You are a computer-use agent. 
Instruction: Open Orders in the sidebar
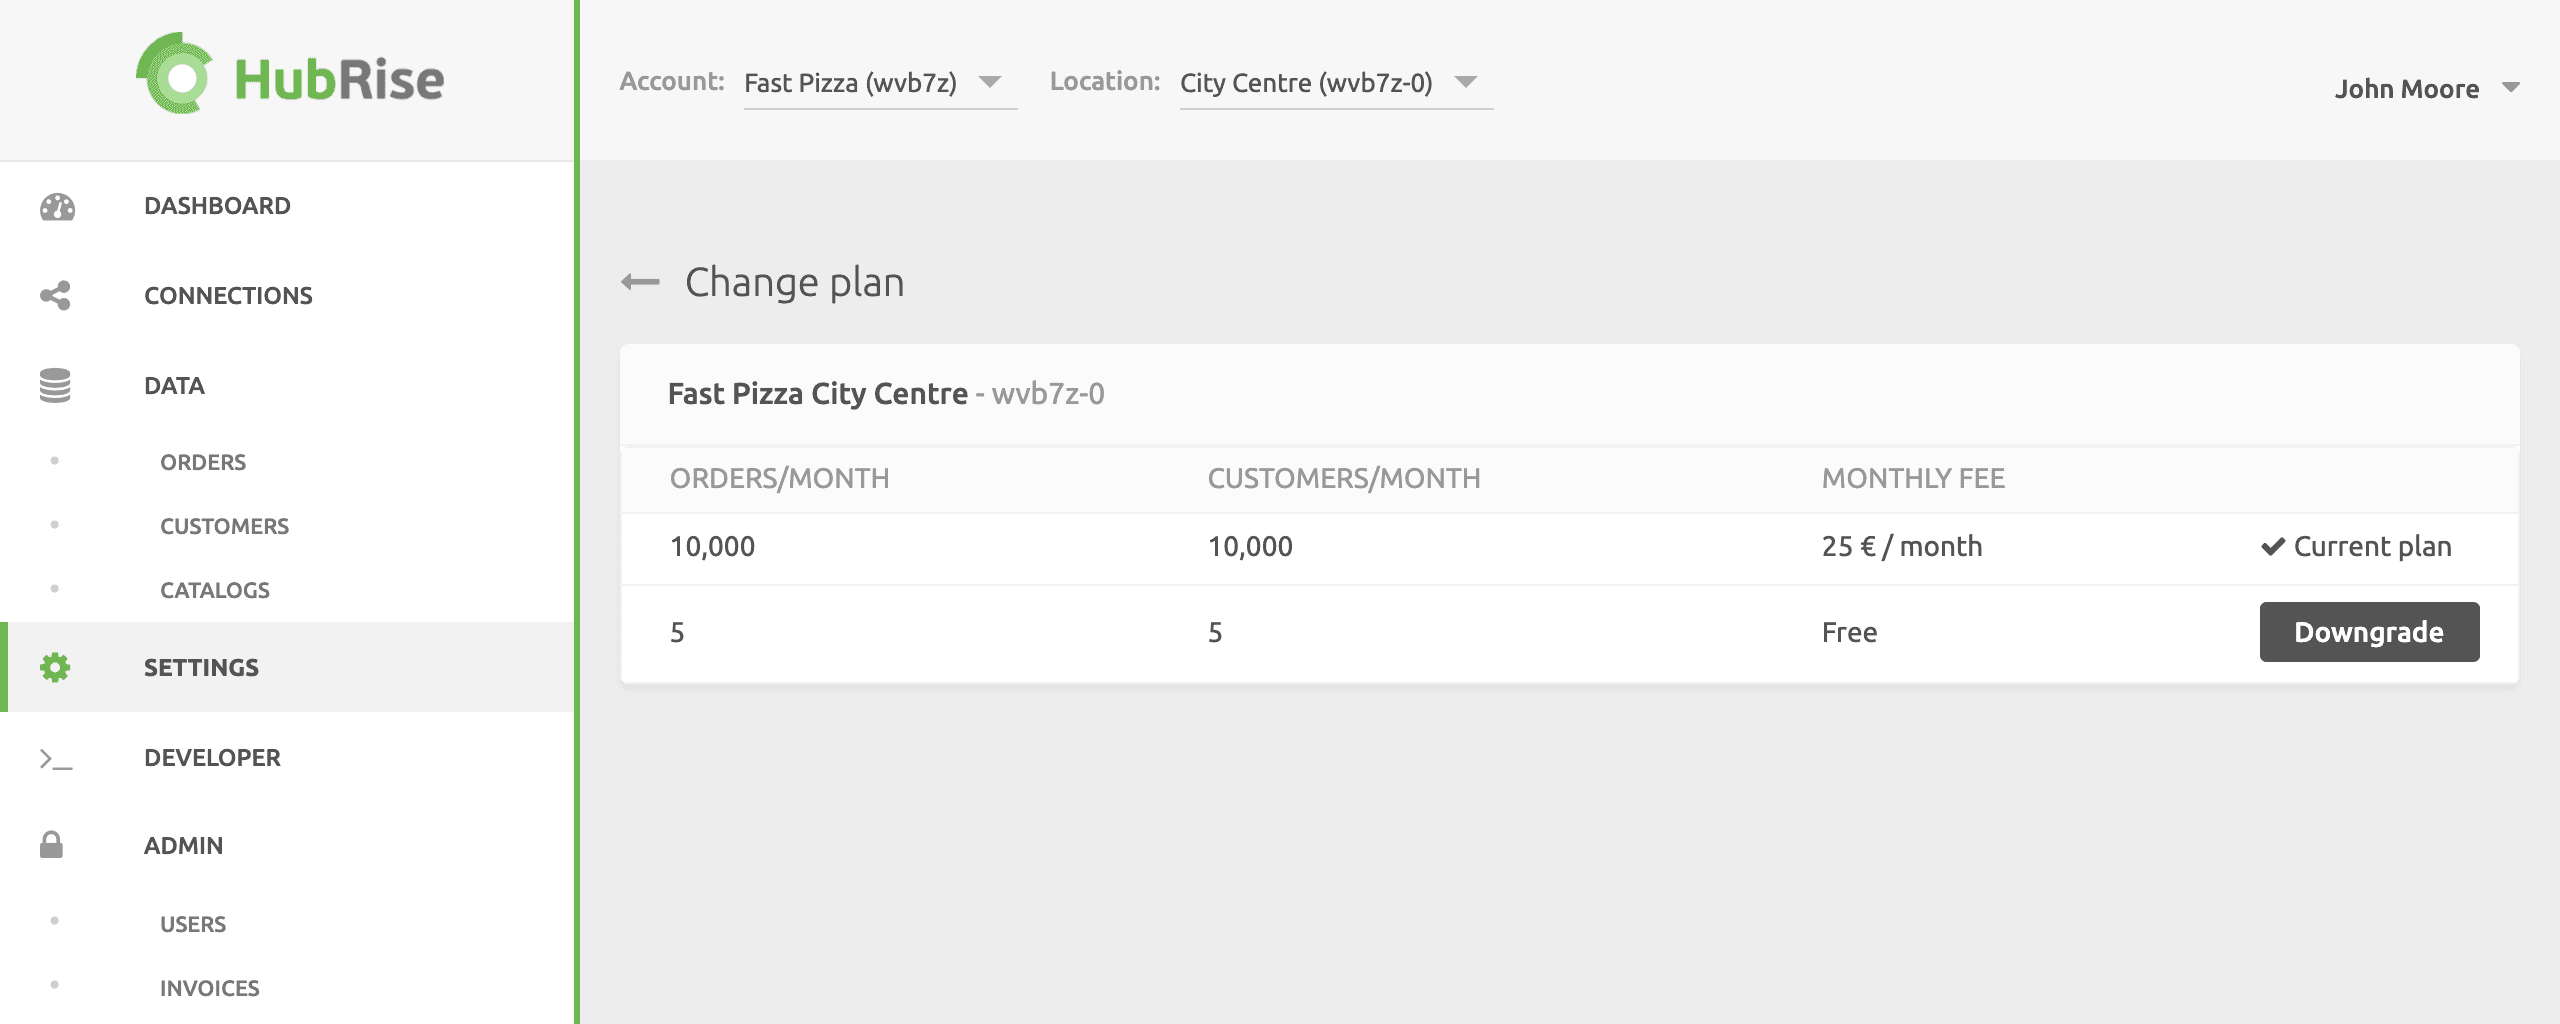[203, 462]
